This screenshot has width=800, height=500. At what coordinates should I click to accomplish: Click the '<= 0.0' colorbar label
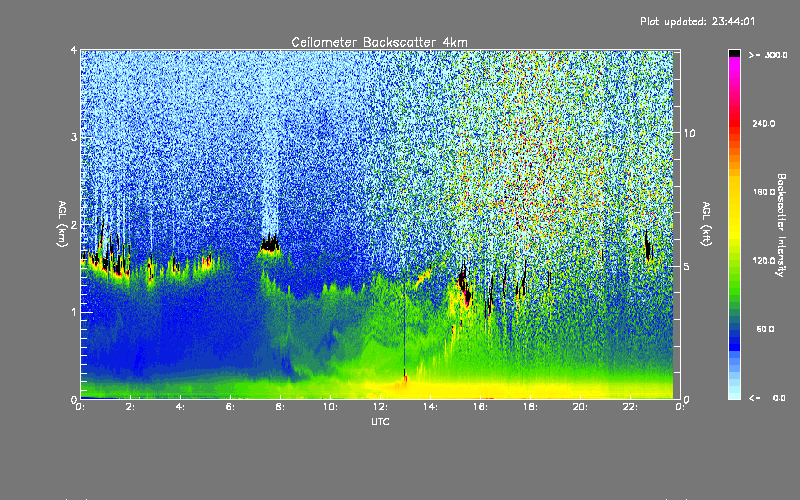coord(767,397)
